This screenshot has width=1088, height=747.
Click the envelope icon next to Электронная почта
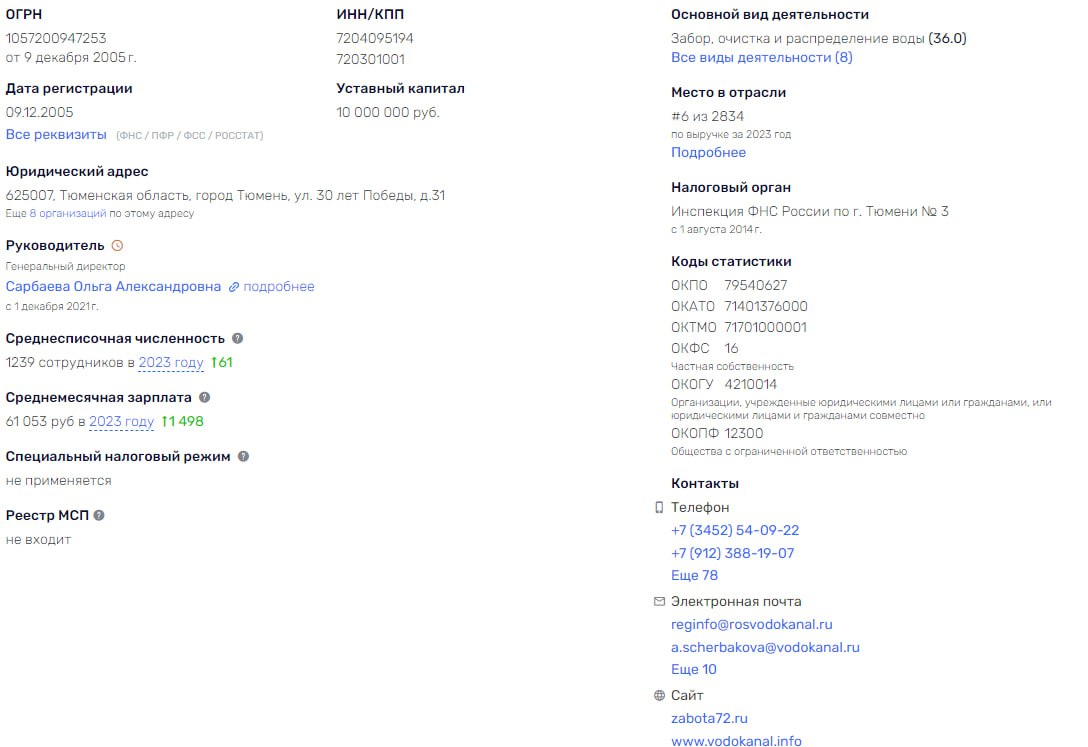click(x=659, y=601)
